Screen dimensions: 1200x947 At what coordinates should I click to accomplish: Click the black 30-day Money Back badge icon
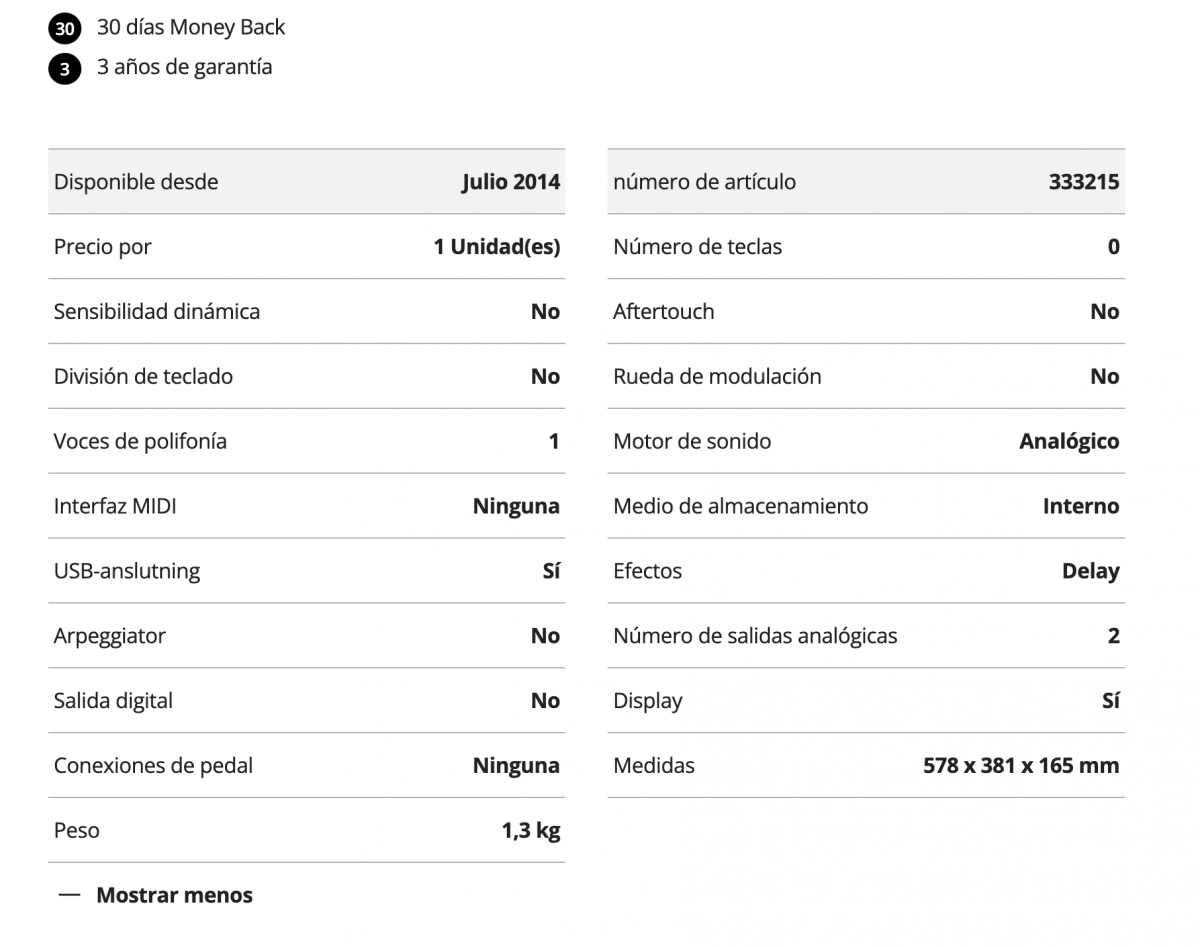64,29
